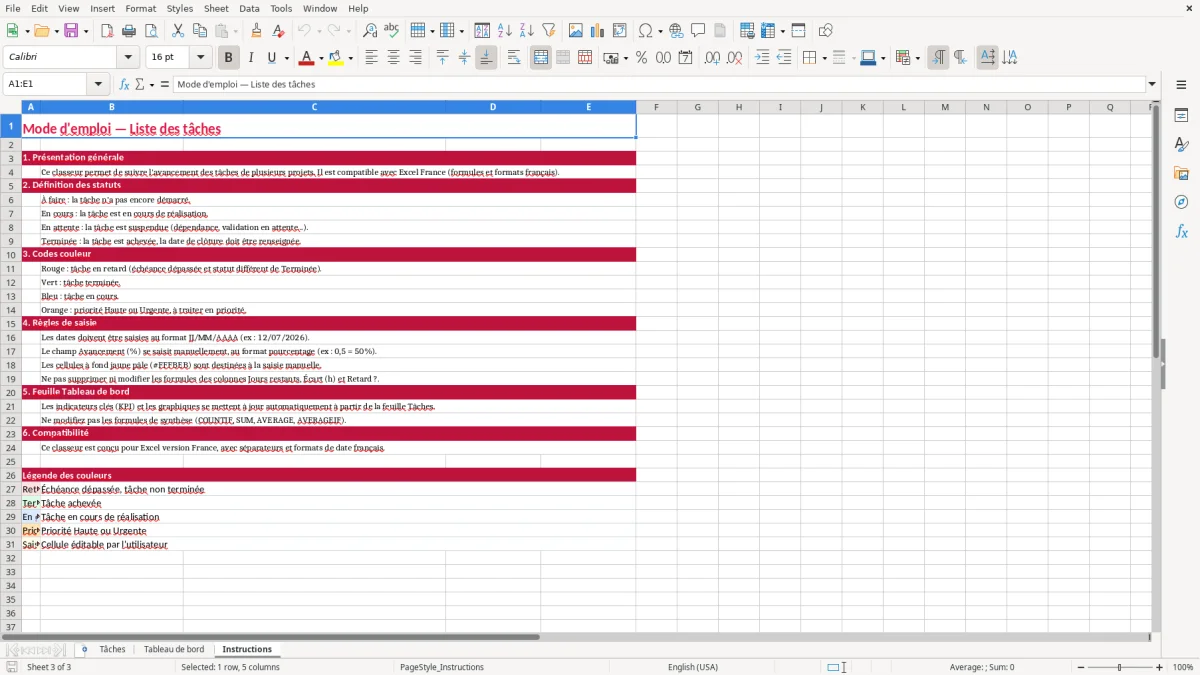Toggle Freeze Rows and Columns

[768, 31]
